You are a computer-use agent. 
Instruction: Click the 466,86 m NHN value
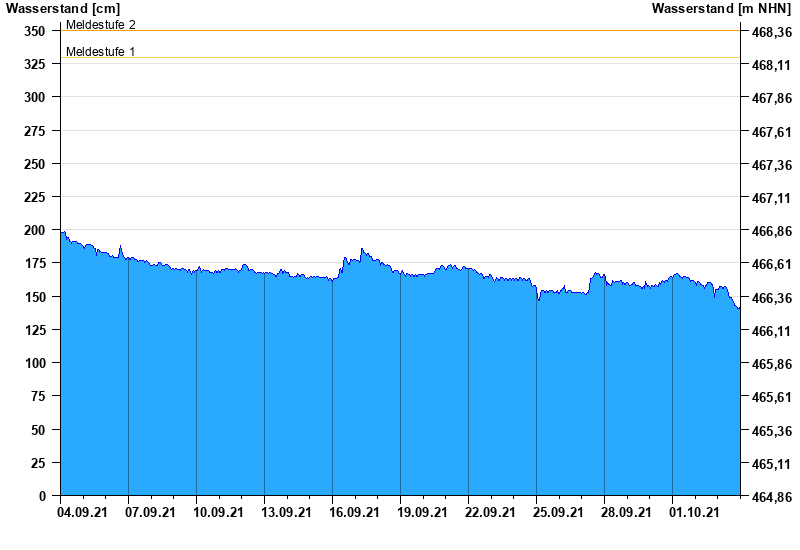click(x=772, y=231)
